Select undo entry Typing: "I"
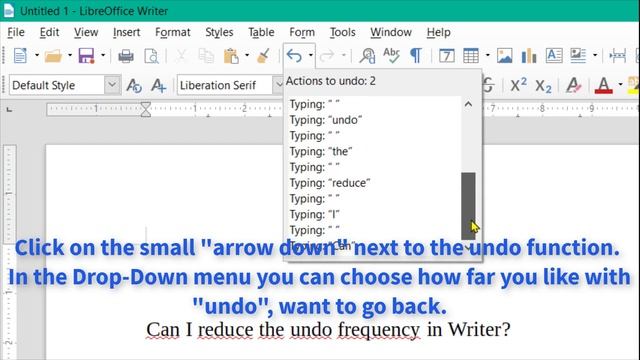The width and height of the screenshot is (640, 360). tap(314, 214)
